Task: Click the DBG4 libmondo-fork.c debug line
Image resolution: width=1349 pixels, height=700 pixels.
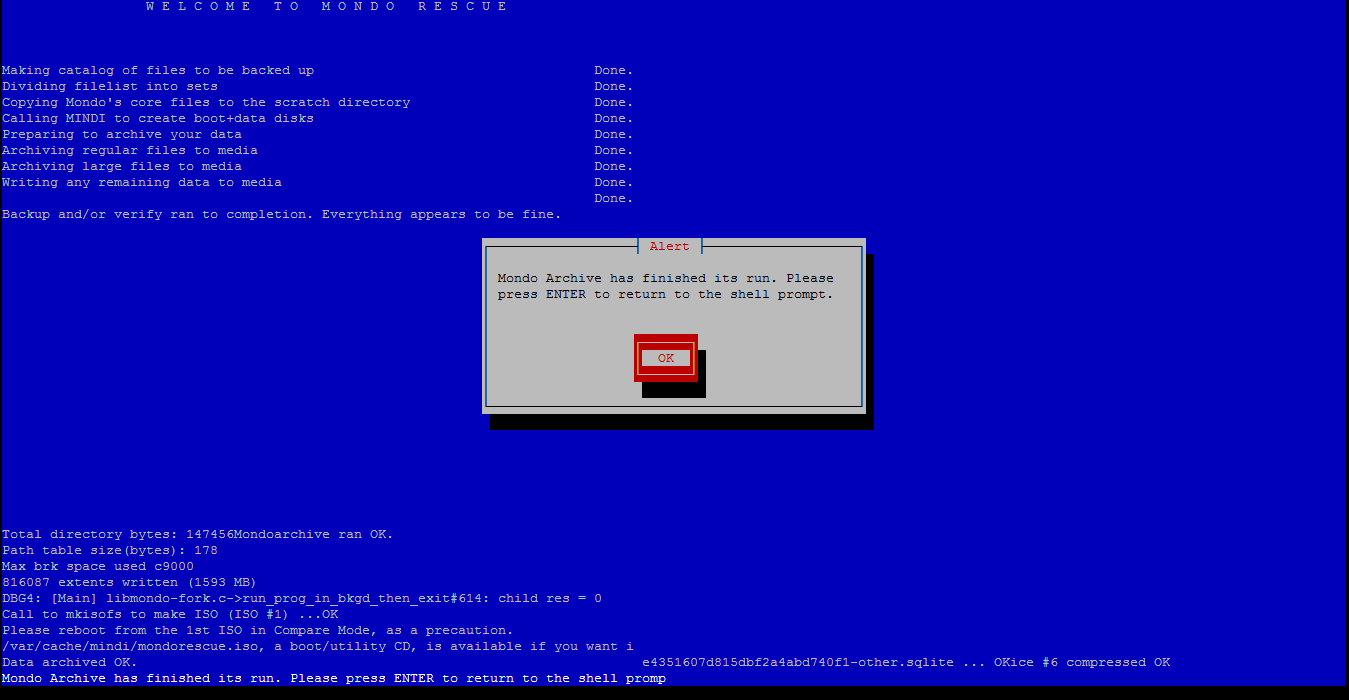Action: click(302, 598)
